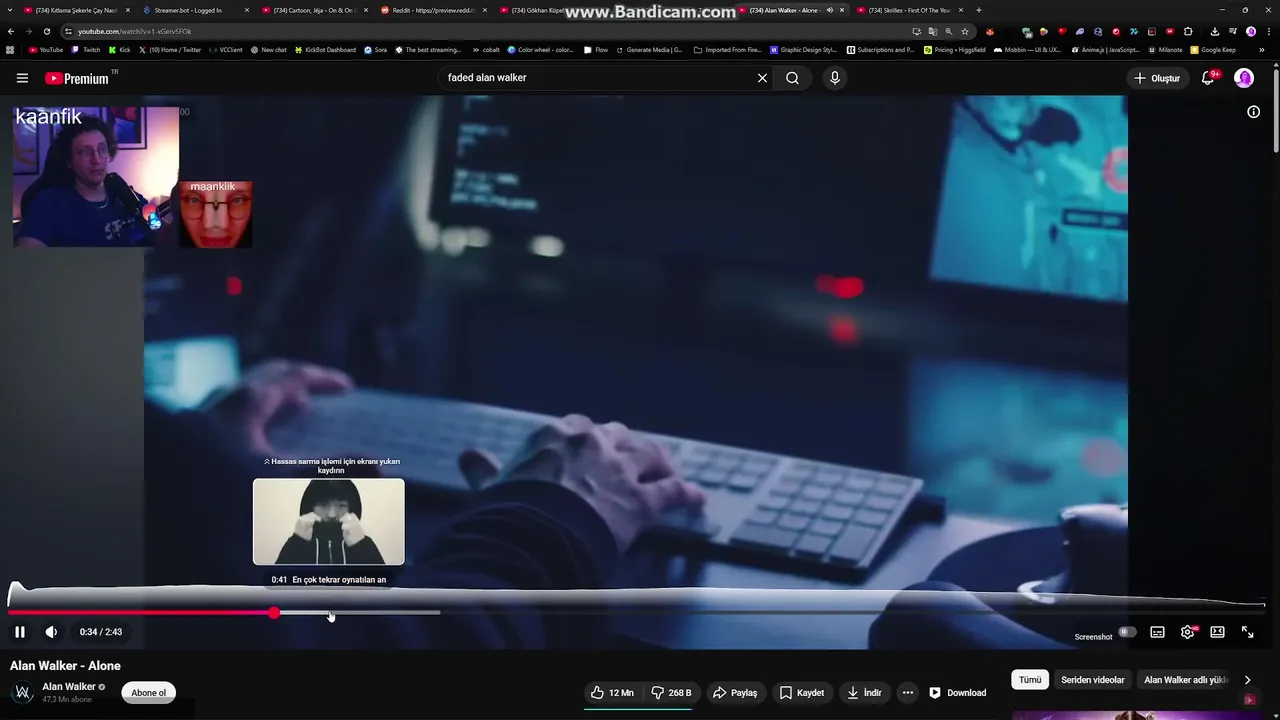Subscribe with the Abone ol button
Screen dimensions: 1280x720
click(149, 693)
